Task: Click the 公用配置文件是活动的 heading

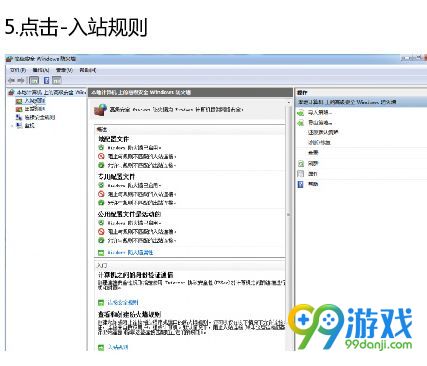Action: click(x=129, y=214)
